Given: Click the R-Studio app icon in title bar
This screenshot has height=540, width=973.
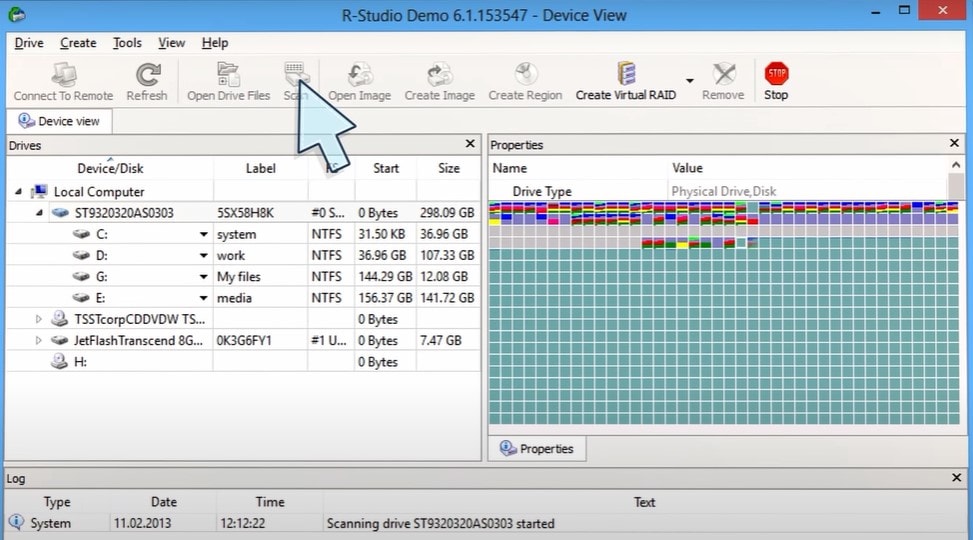Looking at the screenshot, I should pyautogui.click(x=17, y=14).
